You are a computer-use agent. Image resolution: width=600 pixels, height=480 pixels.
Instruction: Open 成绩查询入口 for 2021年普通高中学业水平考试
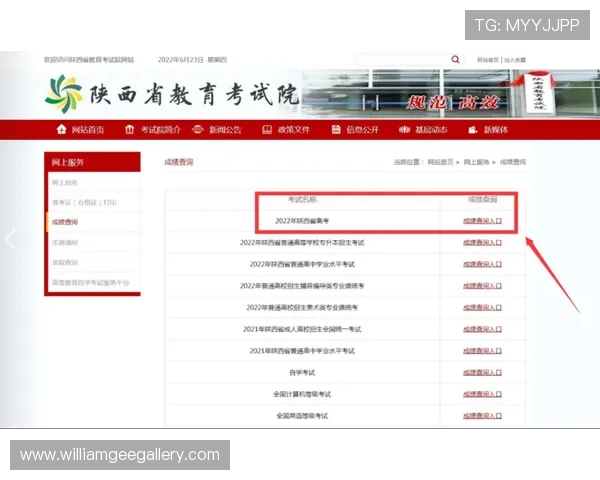coord(482,351)
